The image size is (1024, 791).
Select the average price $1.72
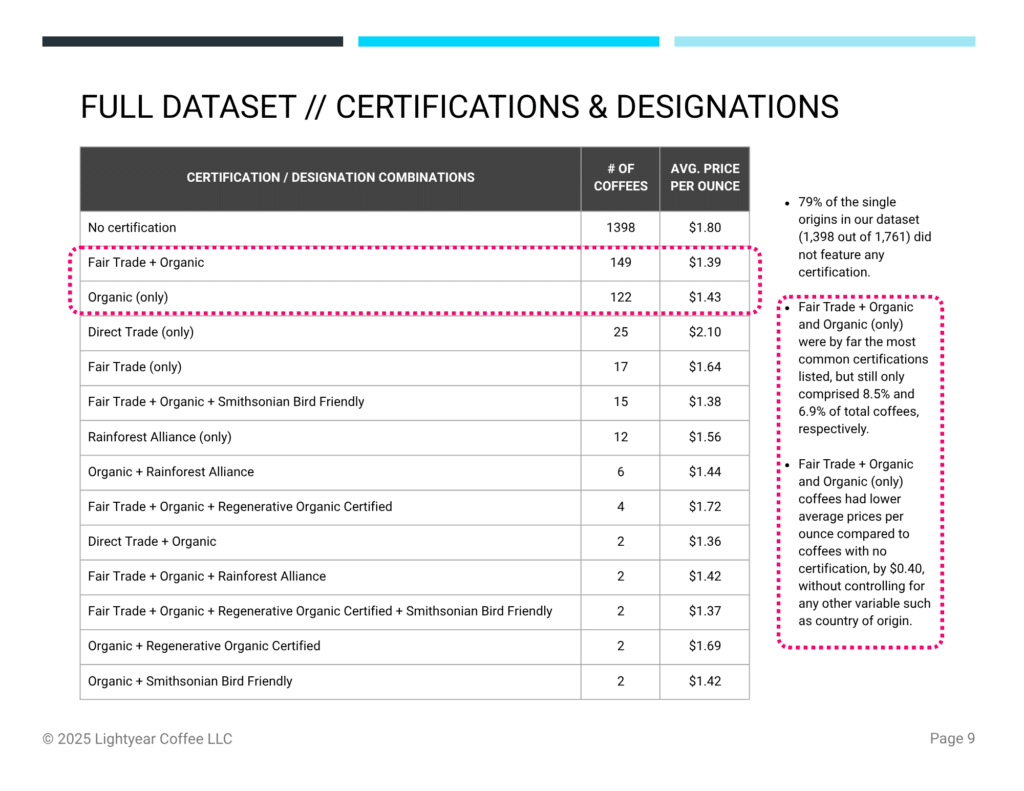705,506
